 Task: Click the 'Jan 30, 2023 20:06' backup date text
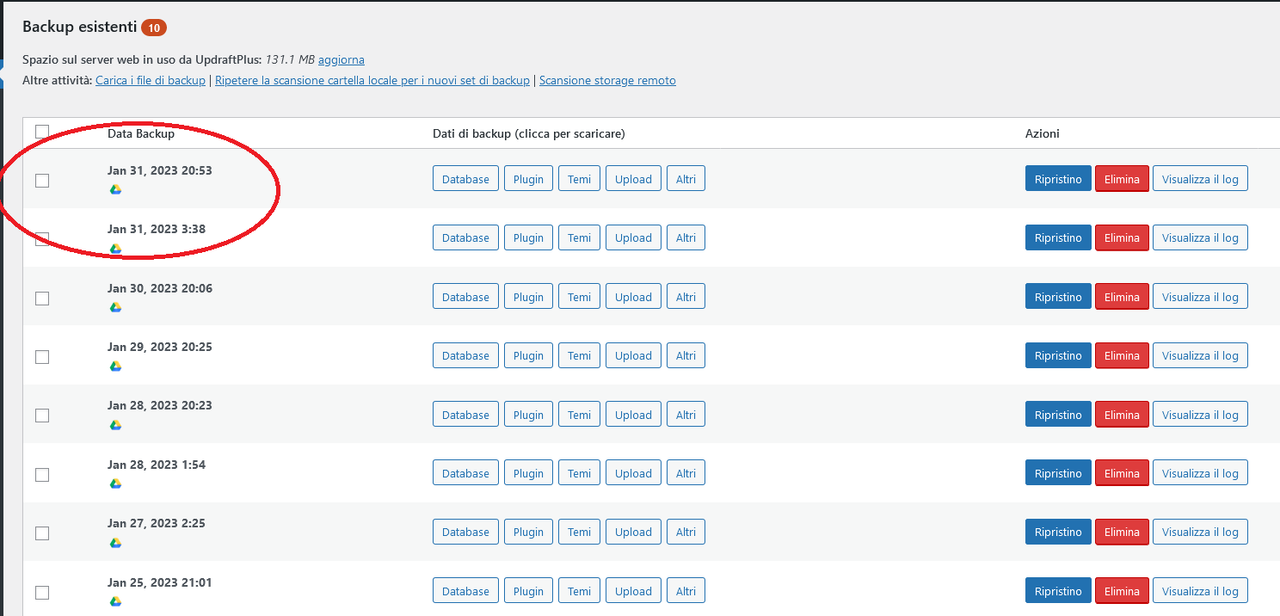[x=160, y=288]
